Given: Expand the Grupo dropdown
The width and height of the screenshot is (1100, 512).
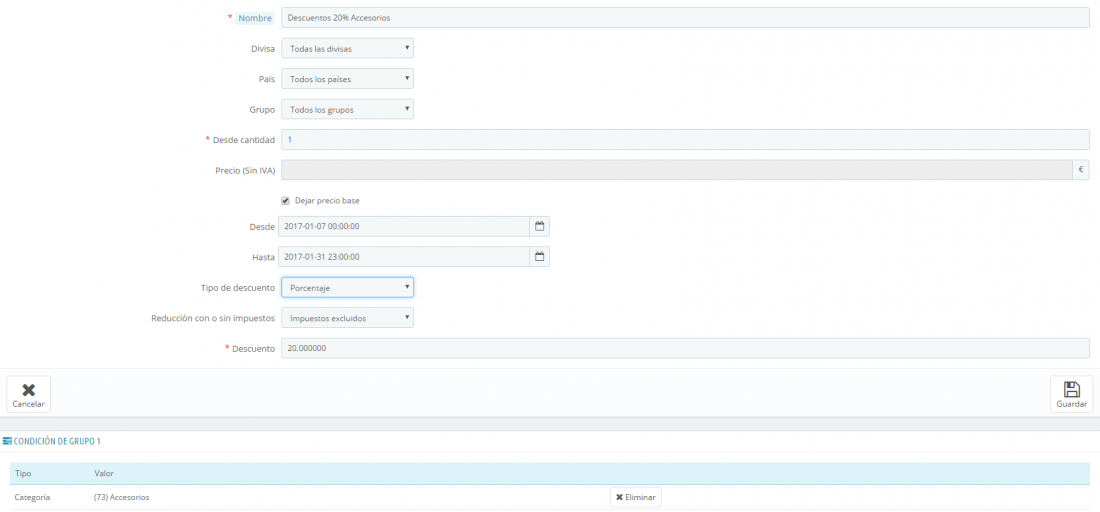Looking at the screenshot, I should [347, 109].
